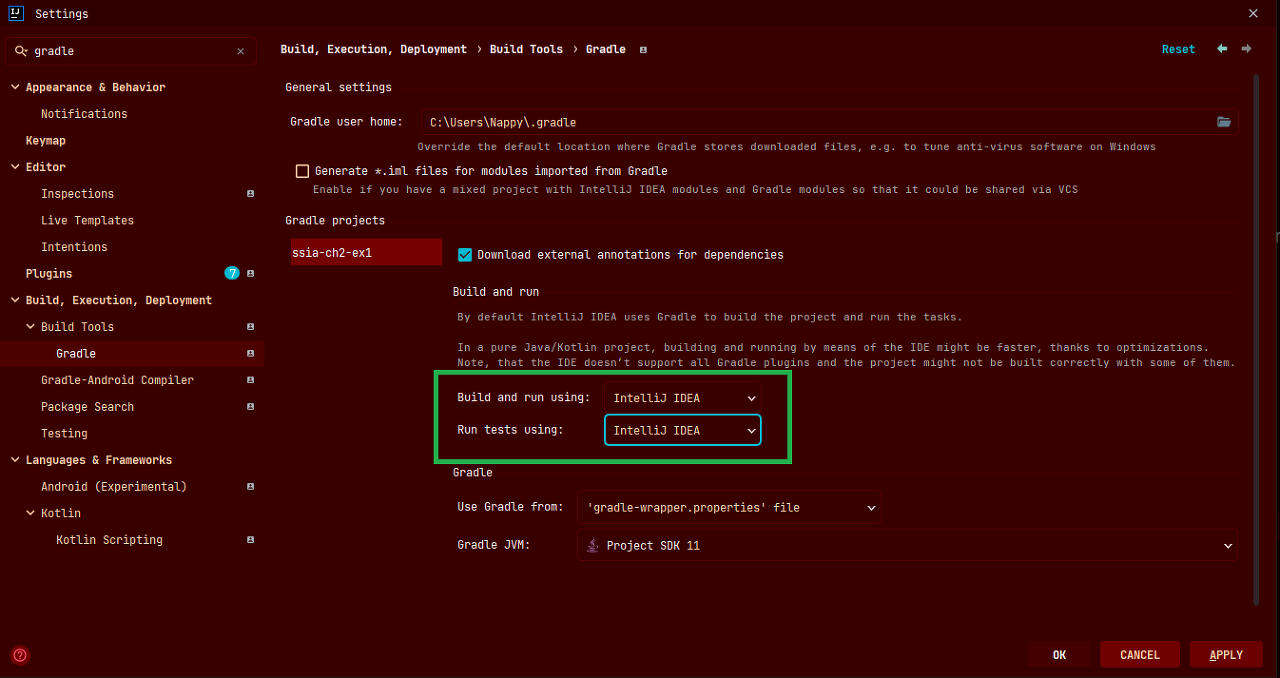This screenshot has width=1280, height=678.
Task: Click the IntelliJ logo in title bar
Action: pos(16,13)
